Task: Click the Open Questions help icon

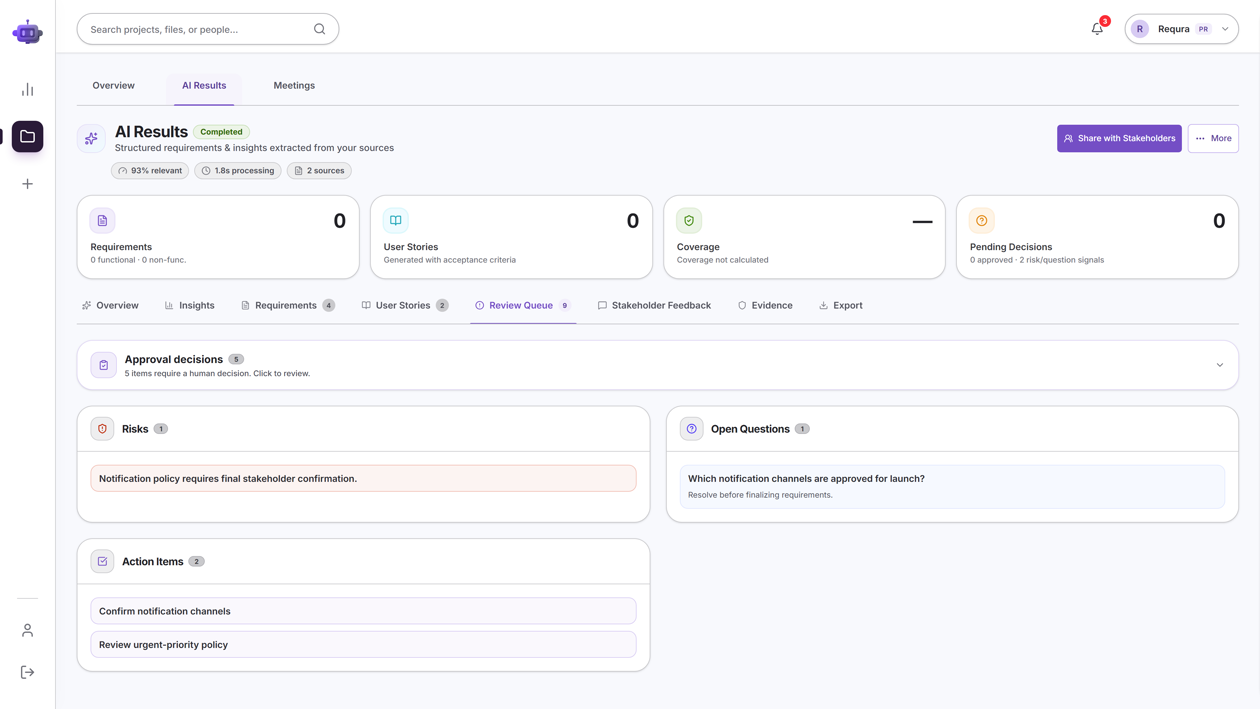Action: click(692, 429)
